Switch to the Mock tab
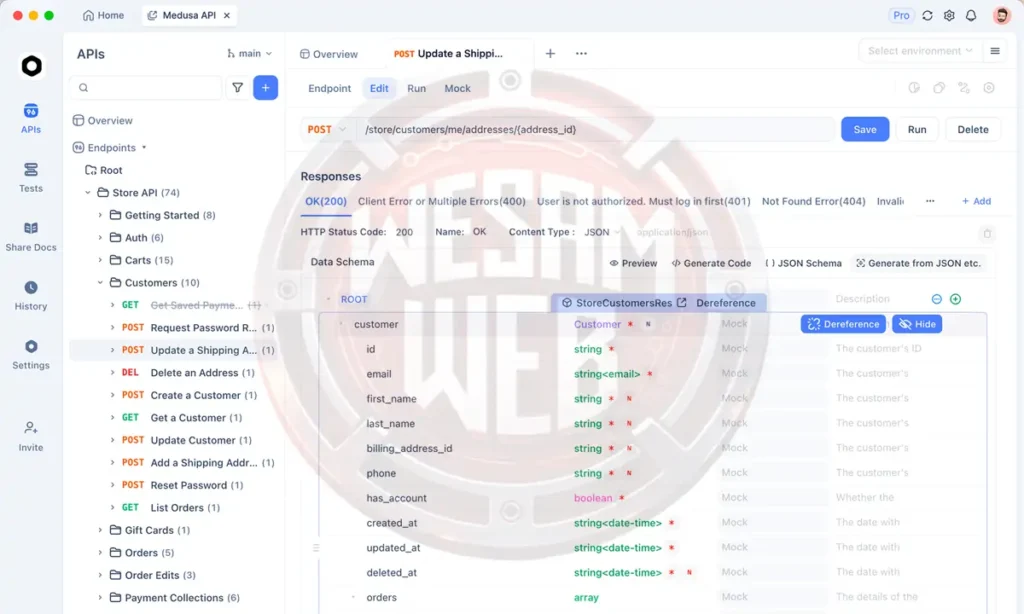Viewport: 1024px width, 614px height. pos(457,88)
